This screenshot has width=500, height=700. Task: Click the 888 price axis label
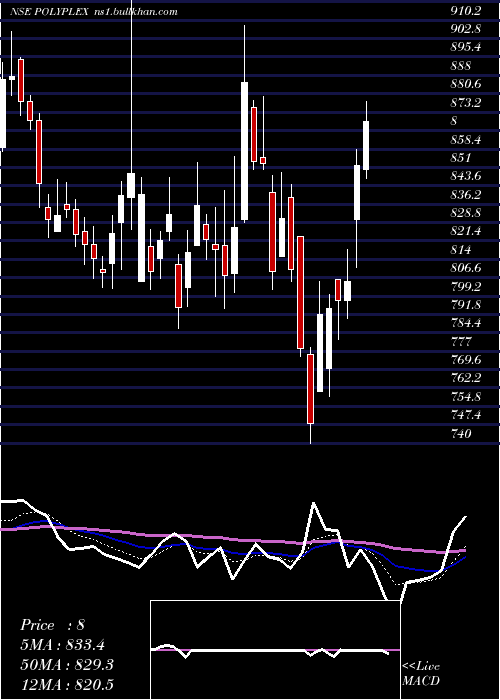[461, 66]
